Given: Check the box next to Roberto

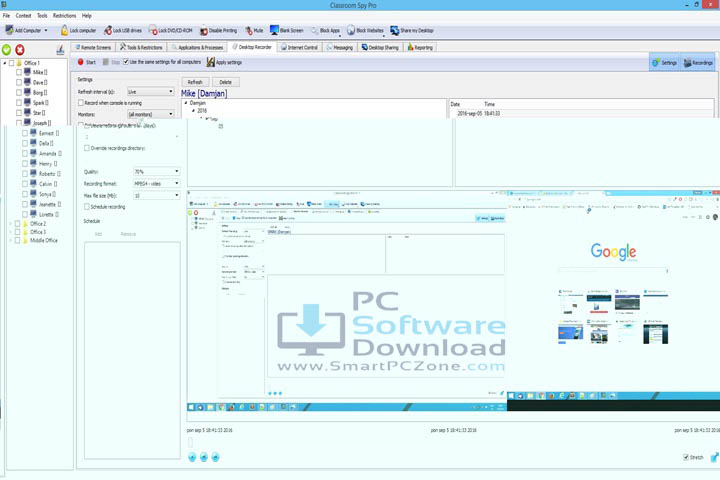Looking at the screenshot, I should [x=25, y=174].
